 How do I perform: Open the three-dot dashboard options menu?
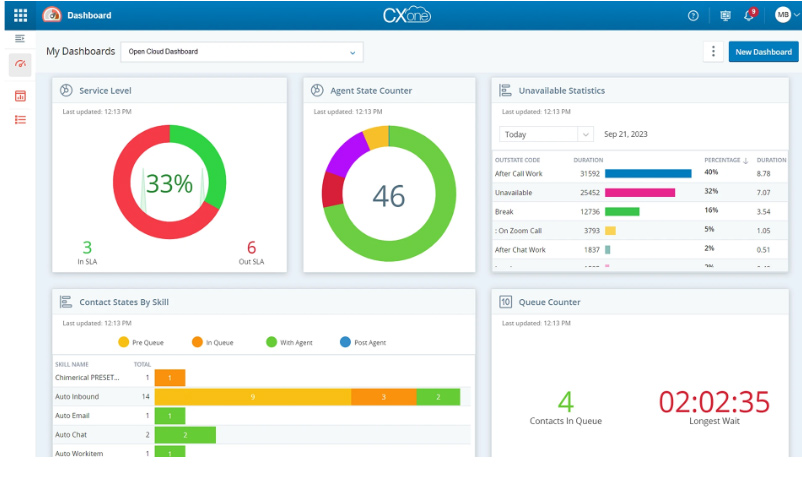[714, 51]
